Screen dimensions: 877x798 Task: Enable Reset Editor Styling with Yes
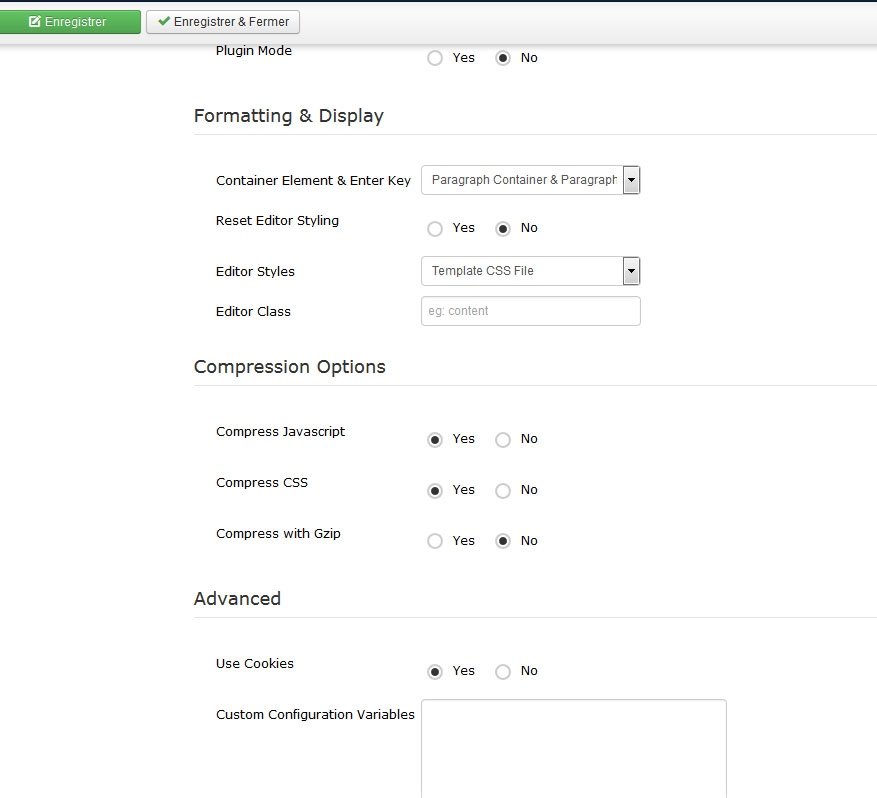(x=435, y=229)
